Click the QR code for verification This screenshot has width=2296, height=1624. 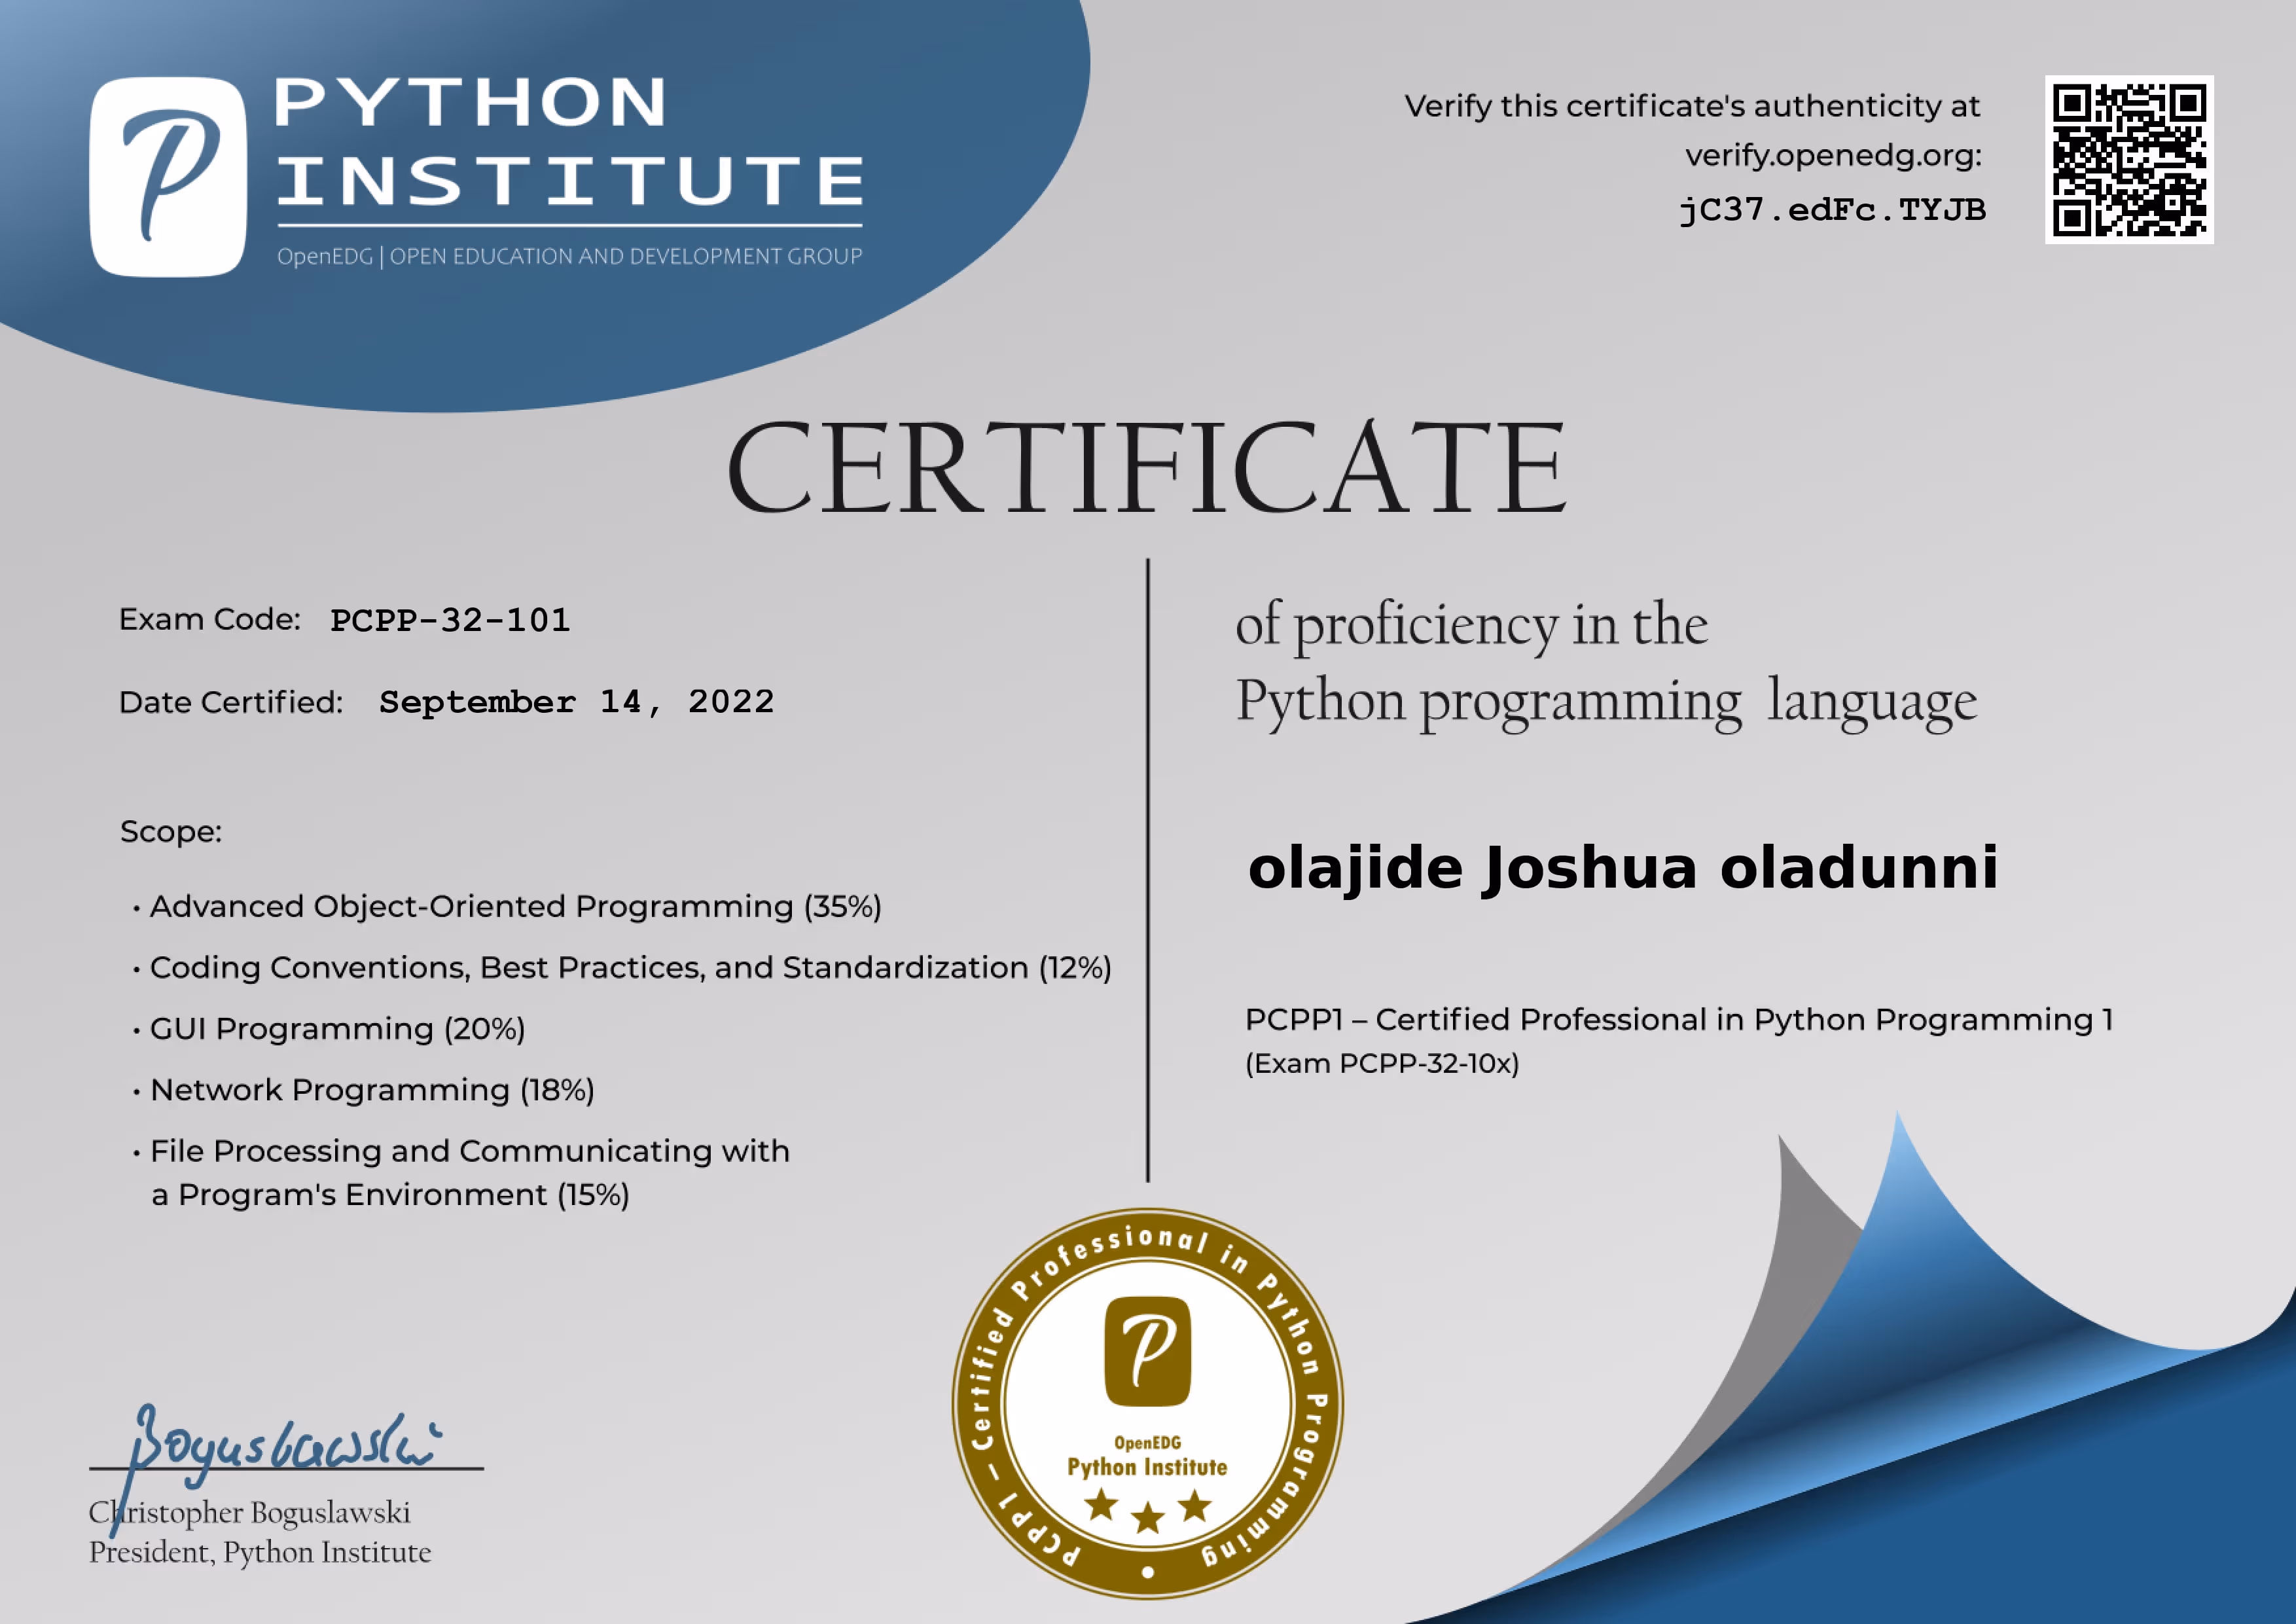(2128, 160)
